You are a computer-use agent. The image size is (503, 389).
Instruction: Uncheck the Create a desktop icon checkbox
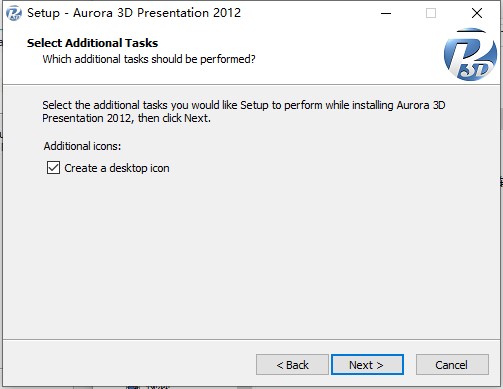click(x=53, y=168)
